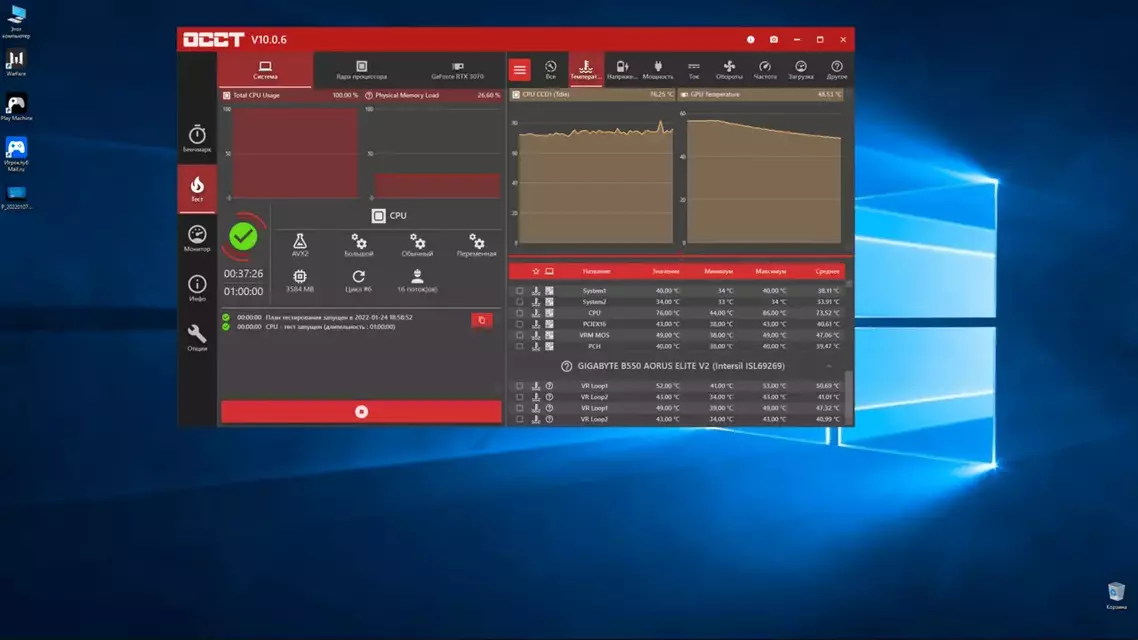Sort sensors by the Среднее column
1138x640 pixels.
pos(827,271)
